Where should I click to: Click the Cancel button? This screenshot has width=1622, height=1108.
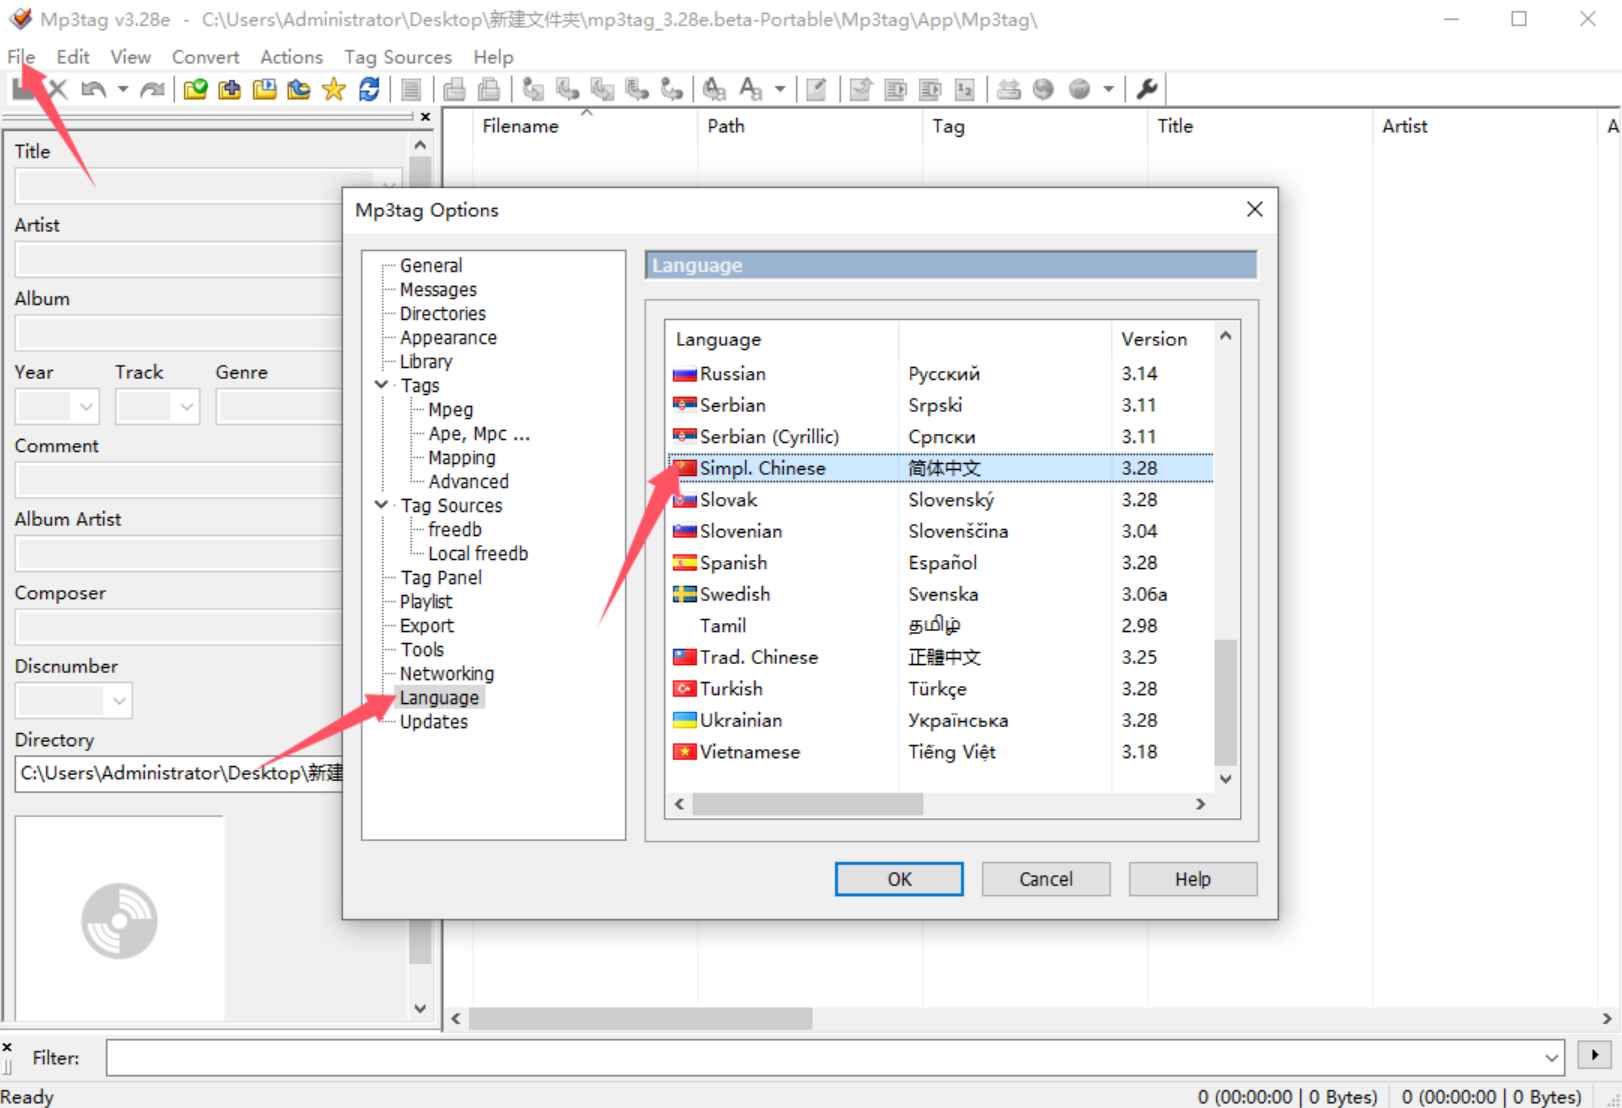[x=1044, y=879]
